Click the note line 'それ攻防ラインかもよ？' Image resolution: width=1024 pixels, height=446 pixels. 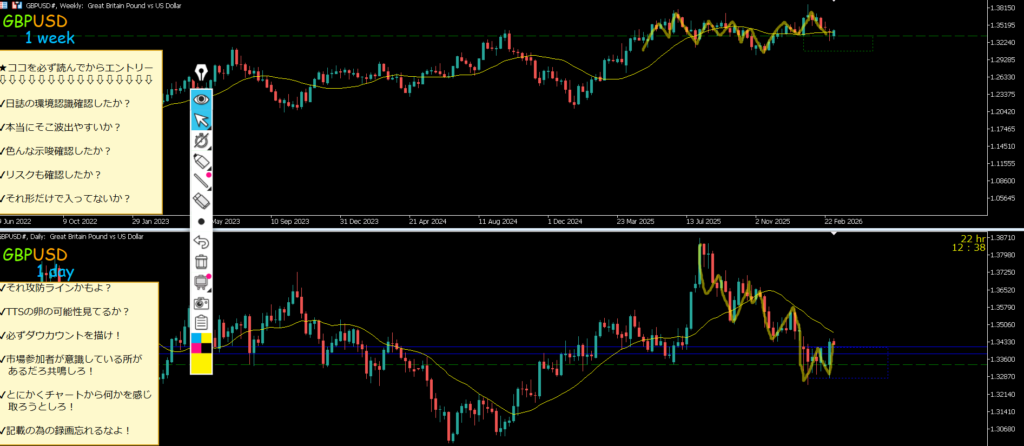pyautogui.click(x=56, y=287)
